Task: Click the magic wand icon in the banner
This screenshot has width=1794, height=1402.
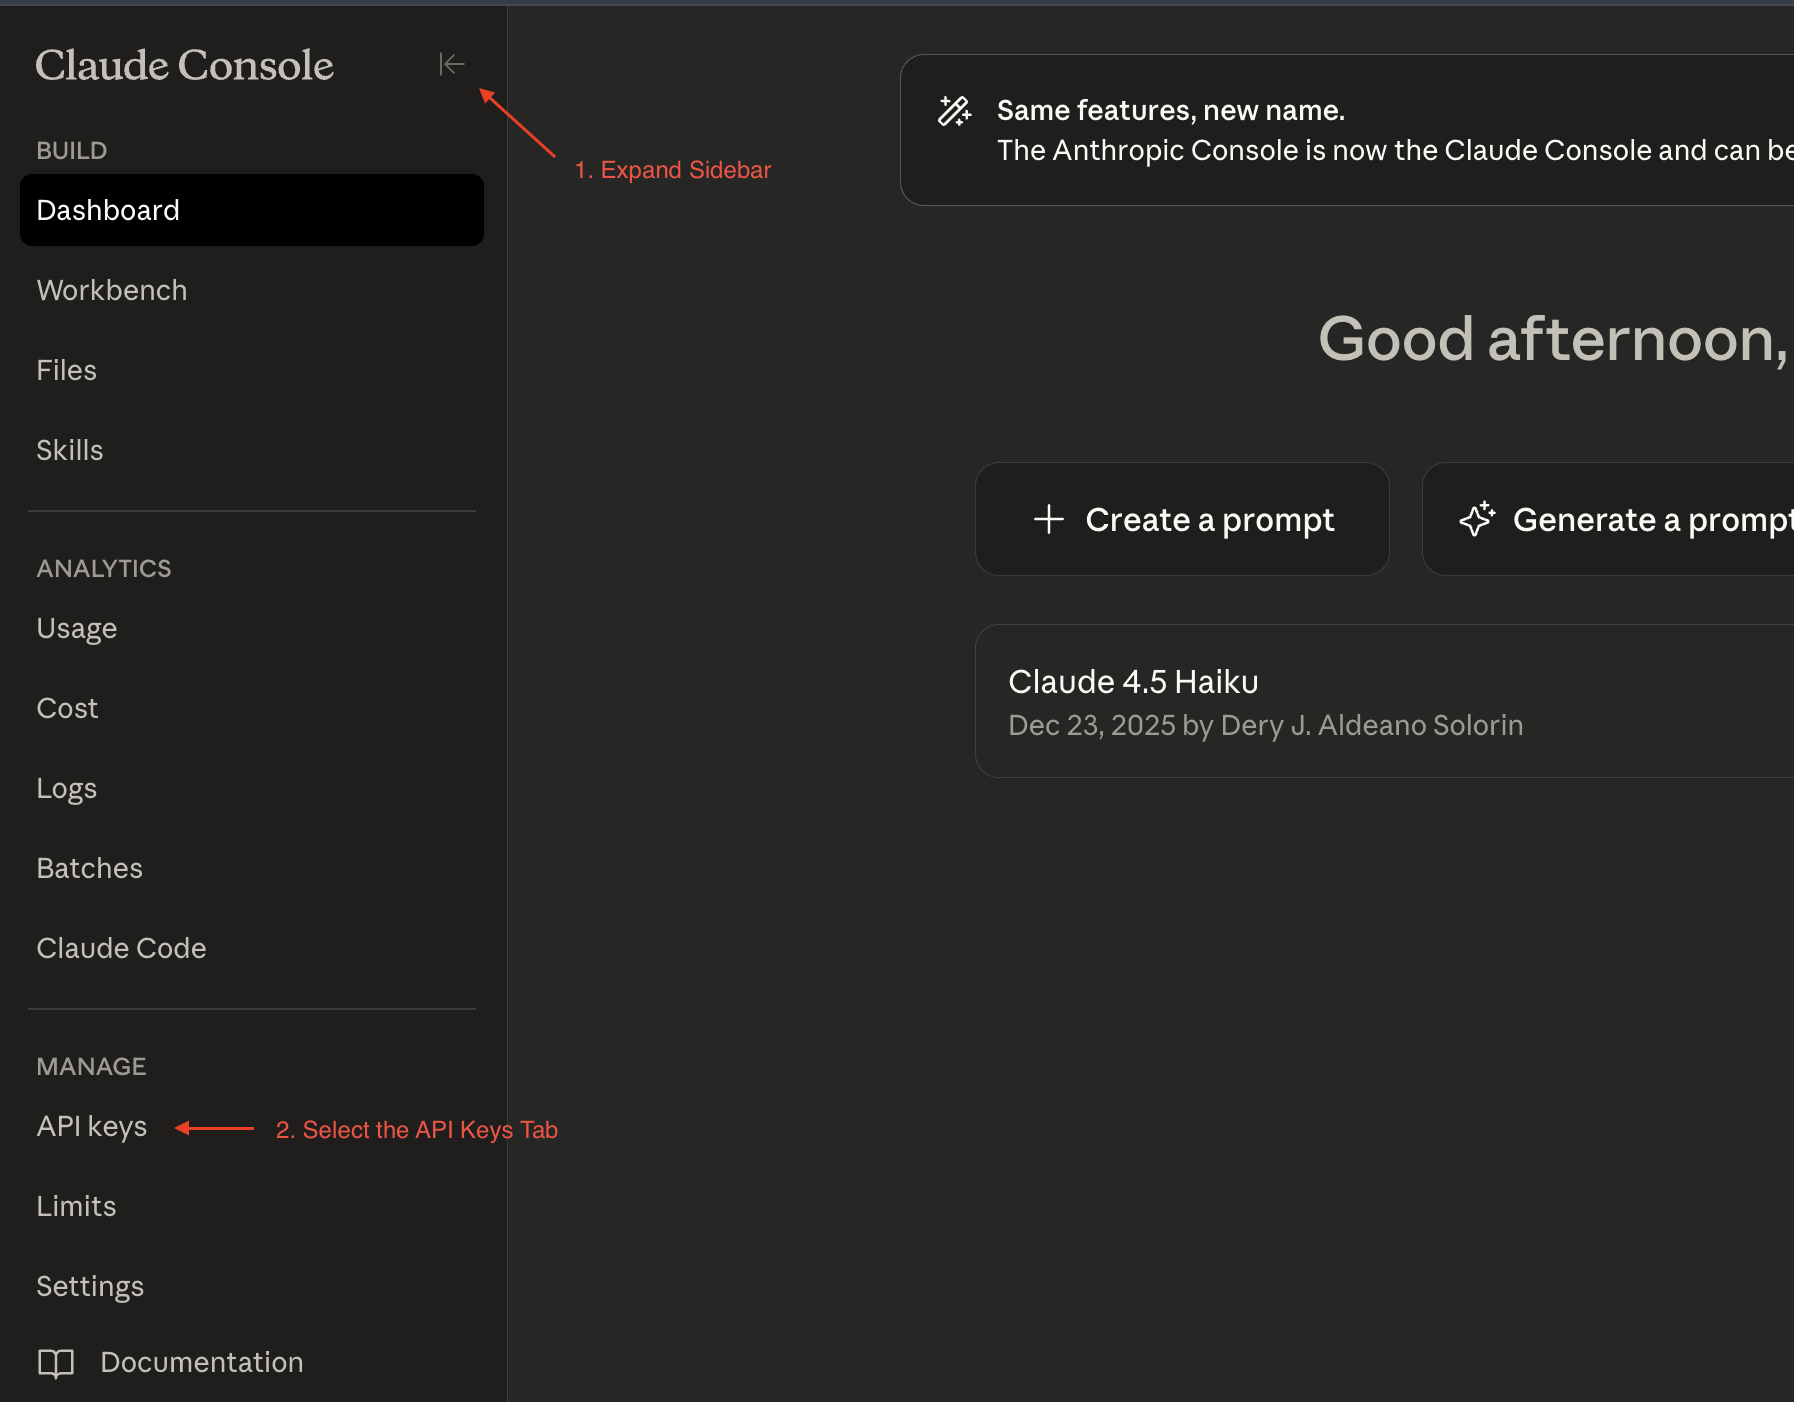Action: 955,111
